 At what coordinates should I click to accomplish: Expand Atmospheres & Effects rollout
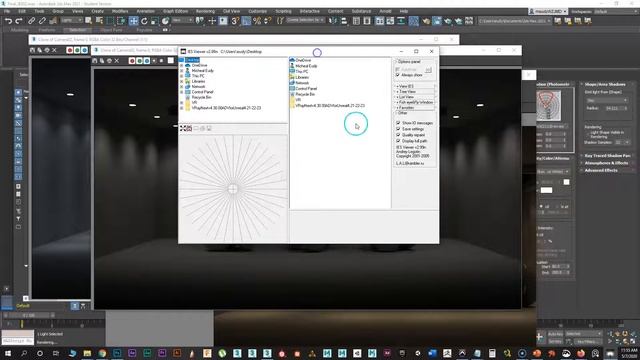606,163
